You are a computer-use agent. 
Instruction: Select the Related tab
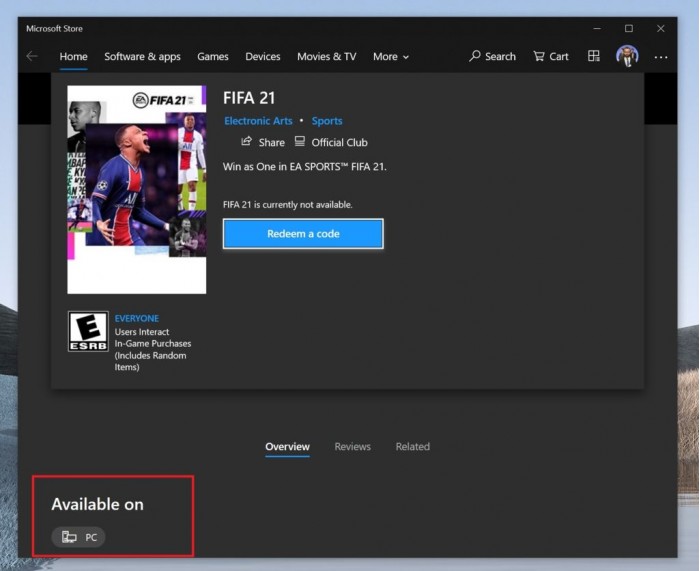click(x=412, y=446)
